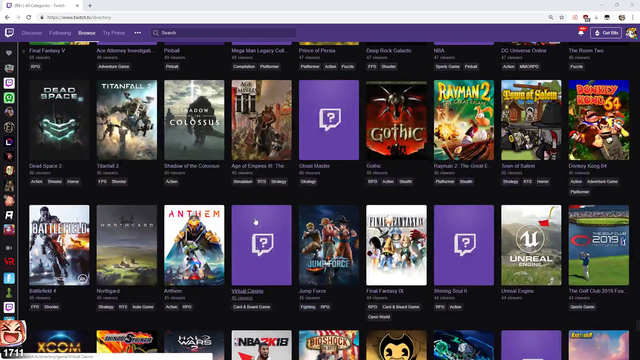This screenshot has width=640, height=360.
Task: Open the VR channel icon in sidebar
Action: click(x=9, y=262)
